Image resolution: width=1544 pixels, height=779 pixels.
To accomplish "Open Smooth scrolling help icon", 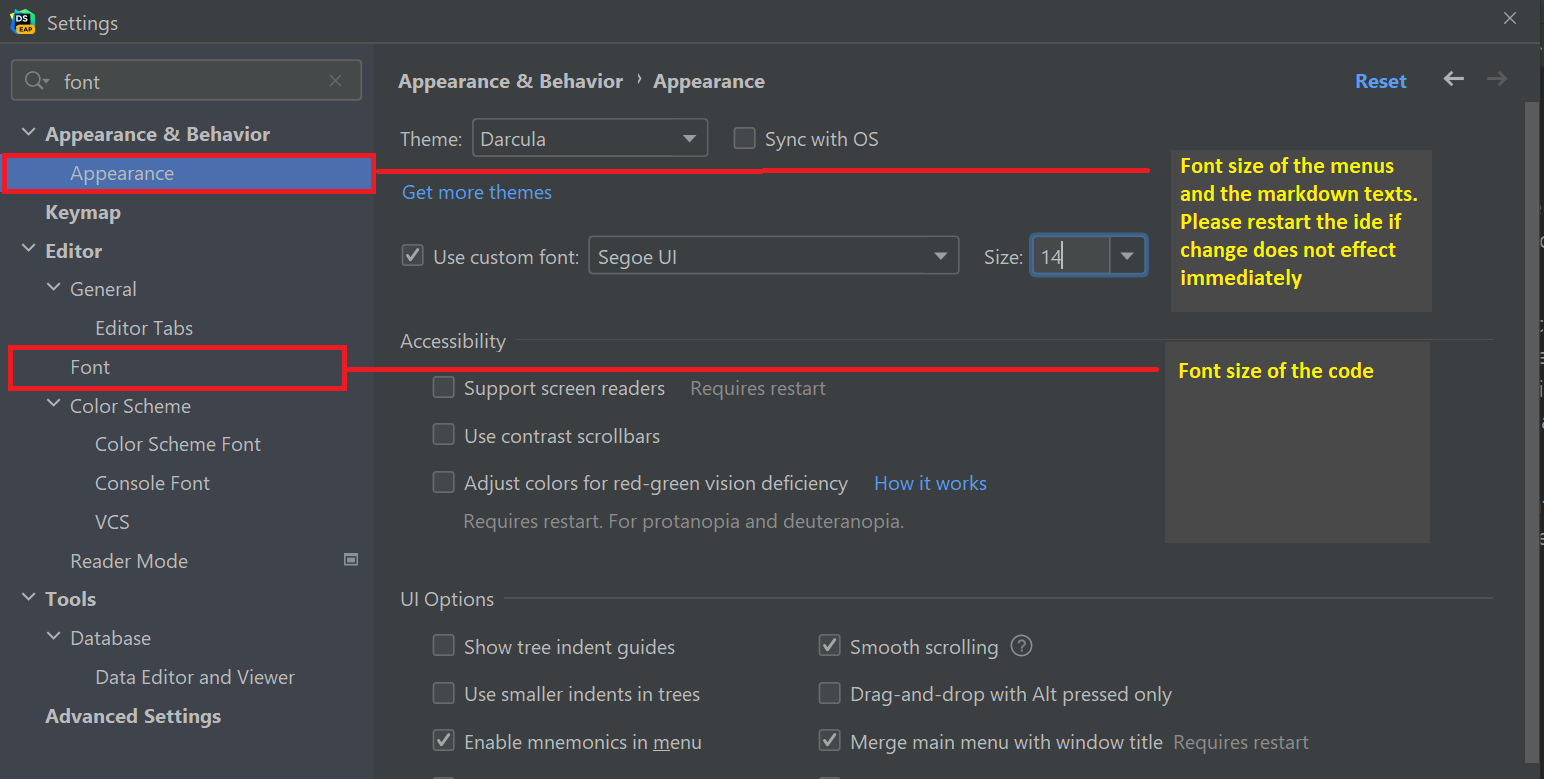I will click(1021, 646).
